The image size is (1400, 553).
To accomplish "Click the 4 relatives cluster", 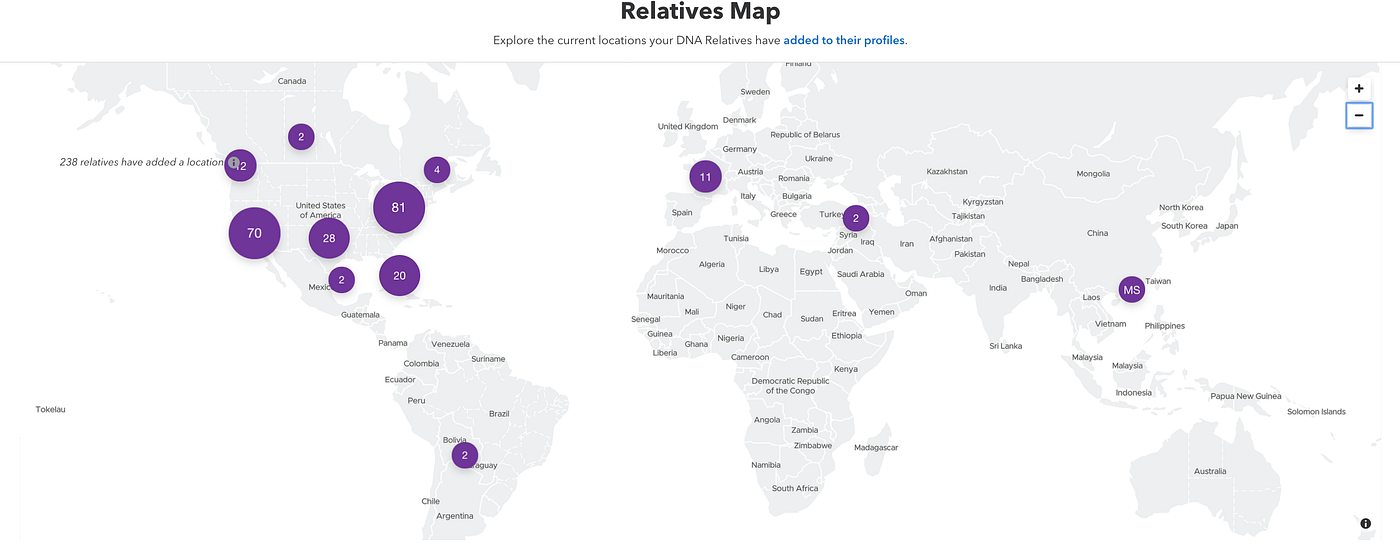I will click(437, 170).
